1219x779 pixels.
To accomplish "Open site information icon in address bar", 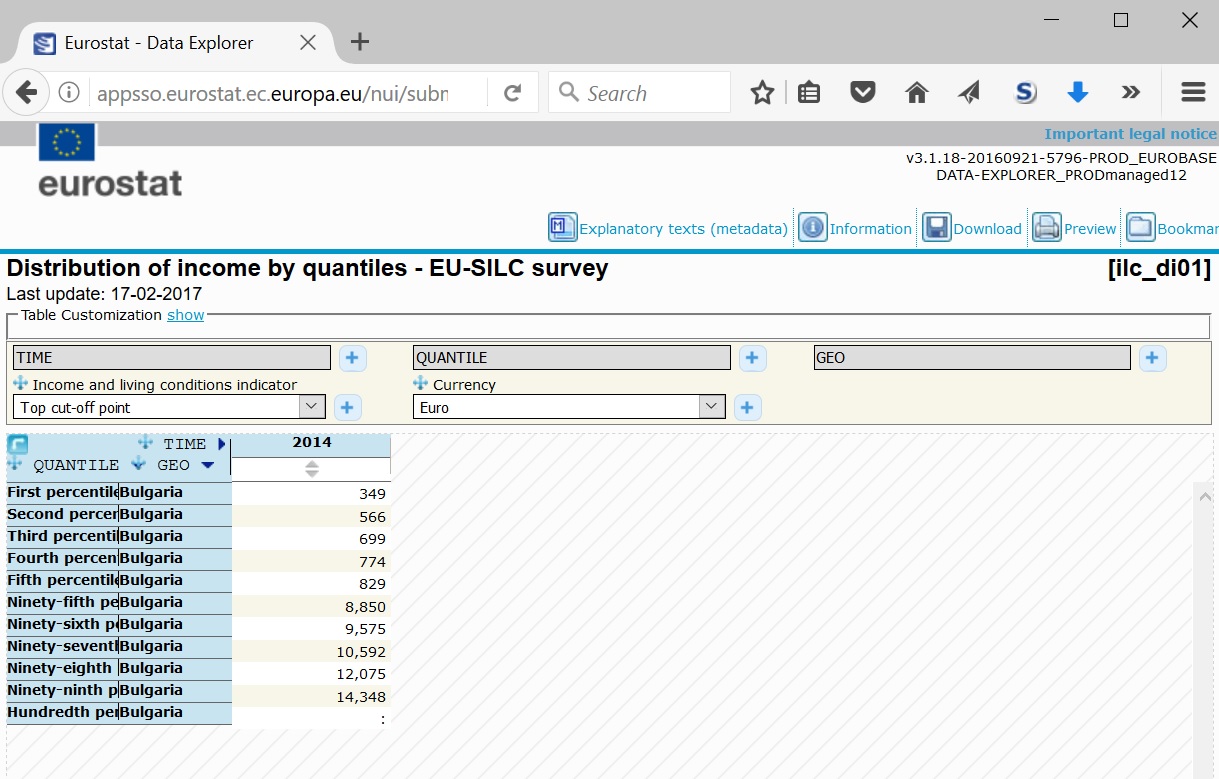I will [x=69, y=93].
